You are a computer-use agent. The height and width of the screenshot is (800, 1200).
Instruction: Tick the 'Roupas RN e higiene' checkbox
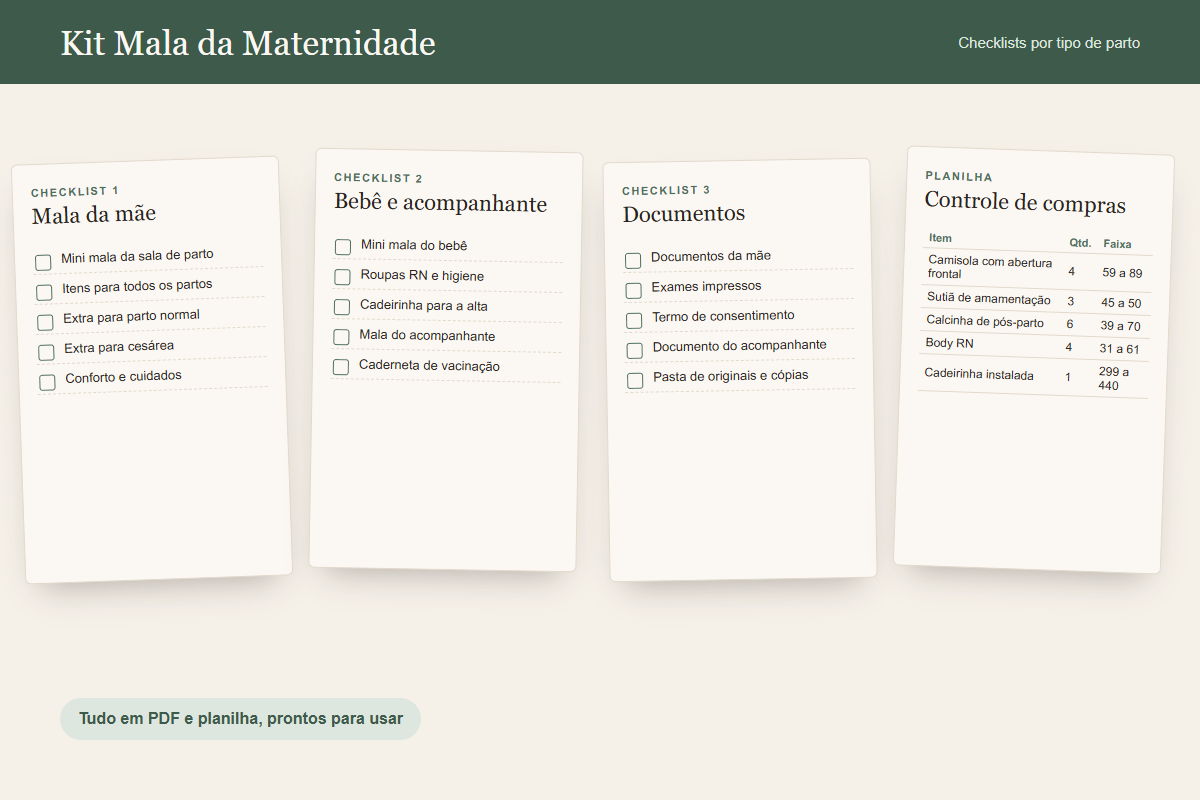pos(342,276)
